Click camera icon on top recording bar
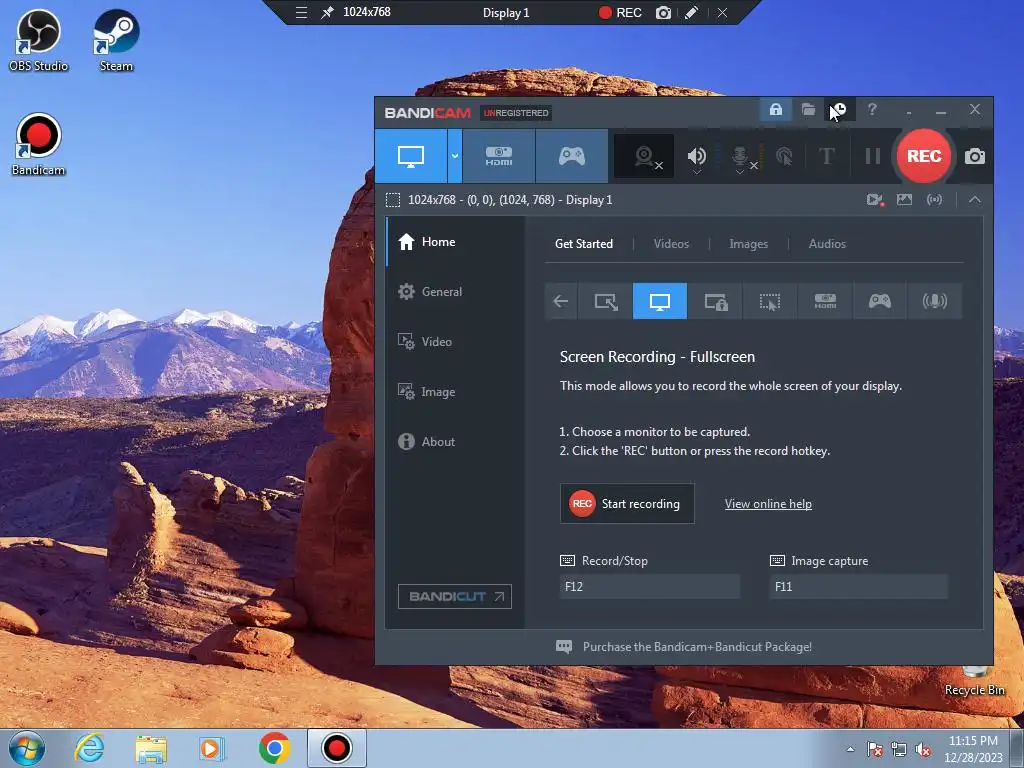 tap(663, 12)
